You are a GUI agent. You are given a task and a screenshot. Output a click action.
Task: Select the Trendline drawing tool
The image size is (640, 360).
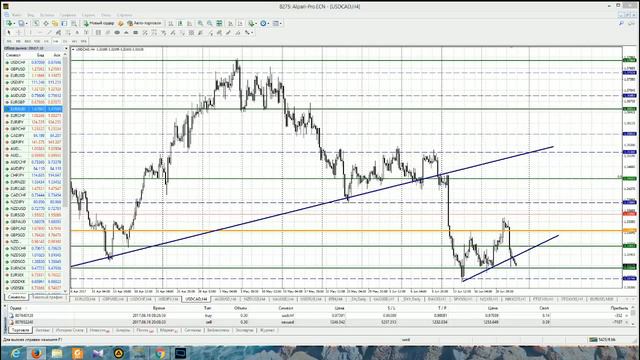(49, 33)
